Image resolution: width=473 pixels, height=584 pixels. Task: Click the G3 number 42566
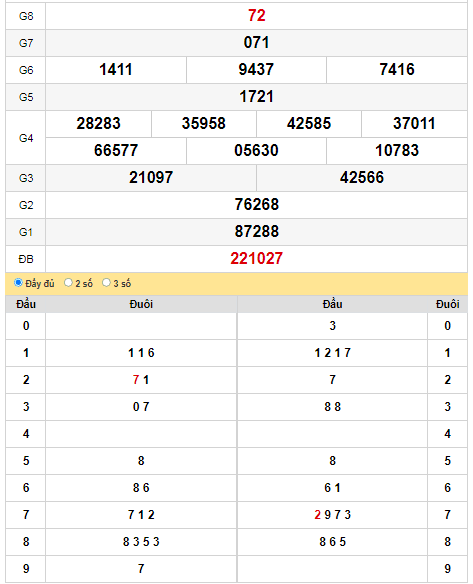click(362, 178)
